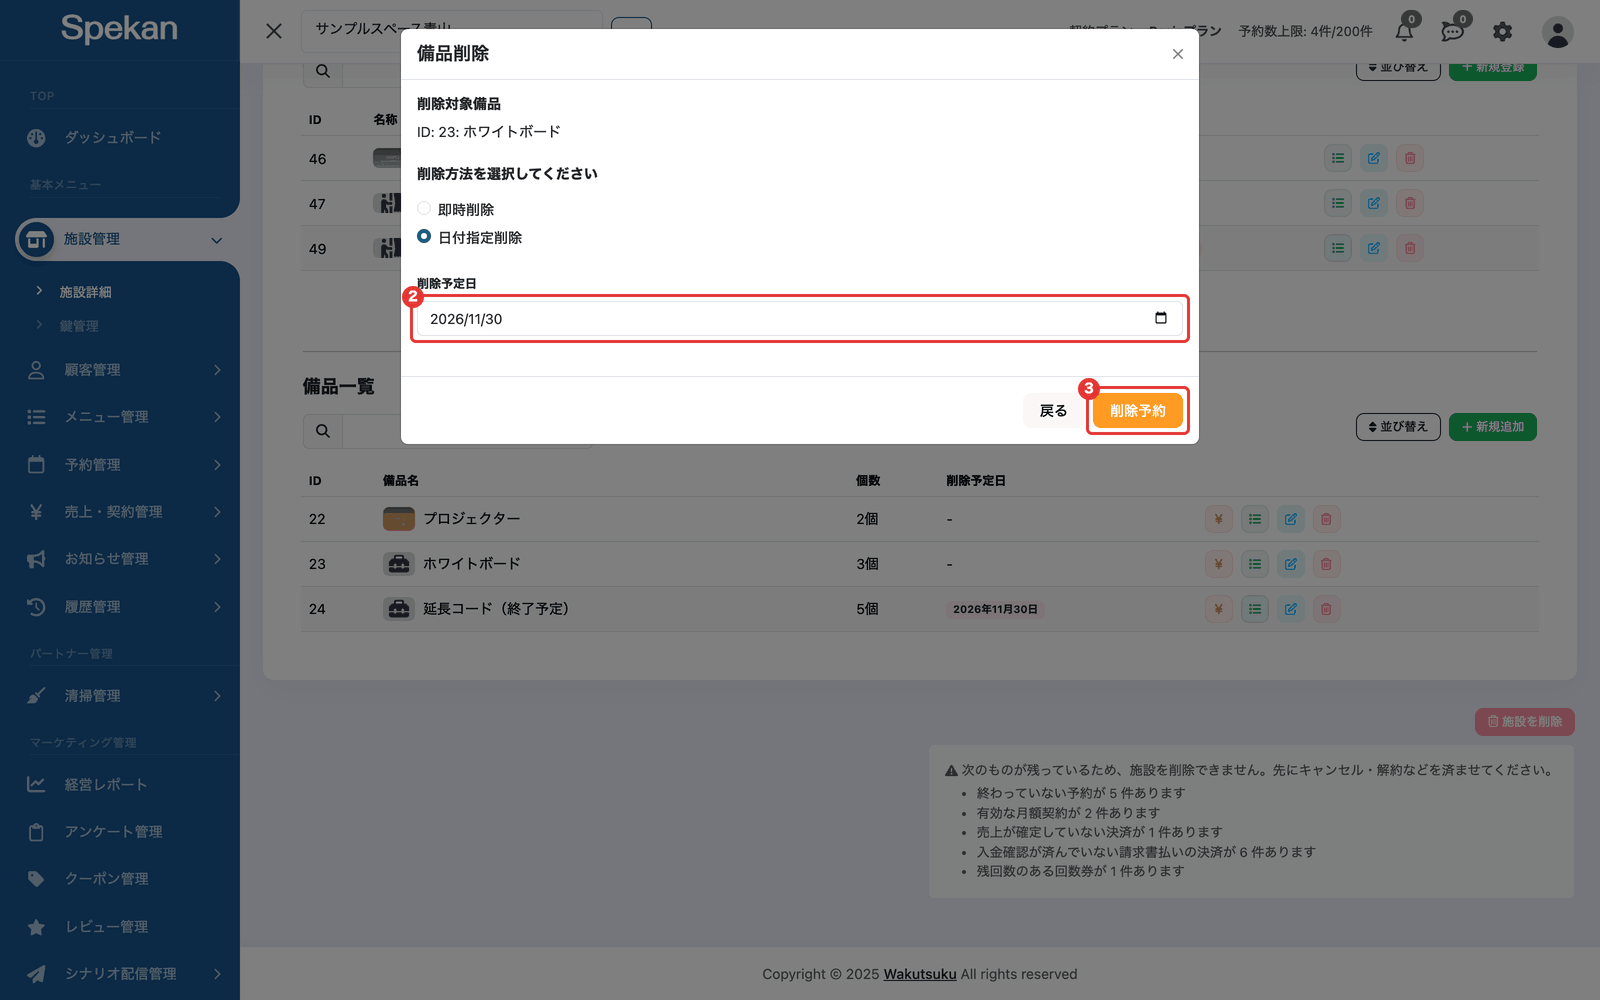Click the yen price icon for 延長コード

[1219, 609]
